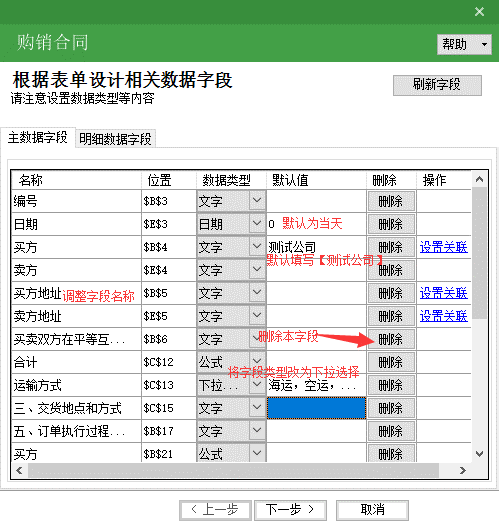Click the horizontal scrollbar right arrow

click(x=462, y=470)
